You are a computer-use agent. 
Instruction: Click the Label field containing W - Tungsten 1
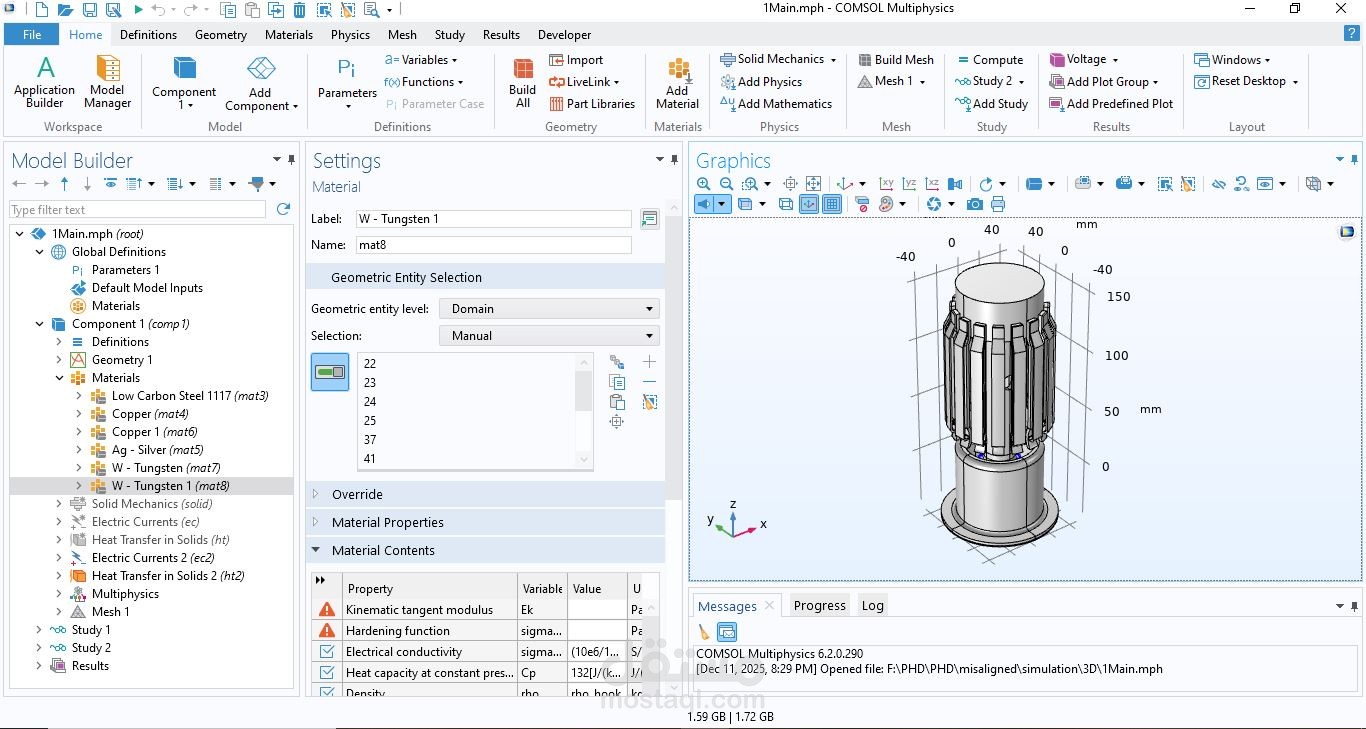pos(494,219)
